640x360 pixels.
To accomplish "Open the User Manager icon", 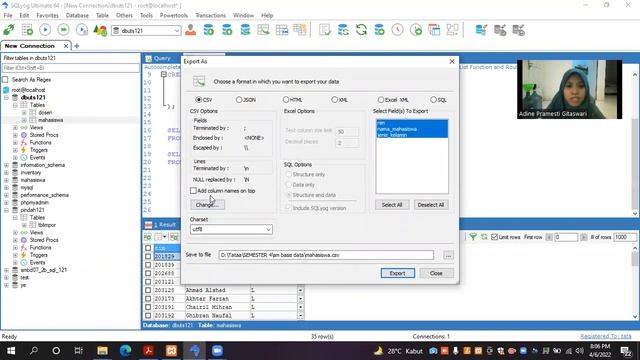I will [x=190, y=30].
